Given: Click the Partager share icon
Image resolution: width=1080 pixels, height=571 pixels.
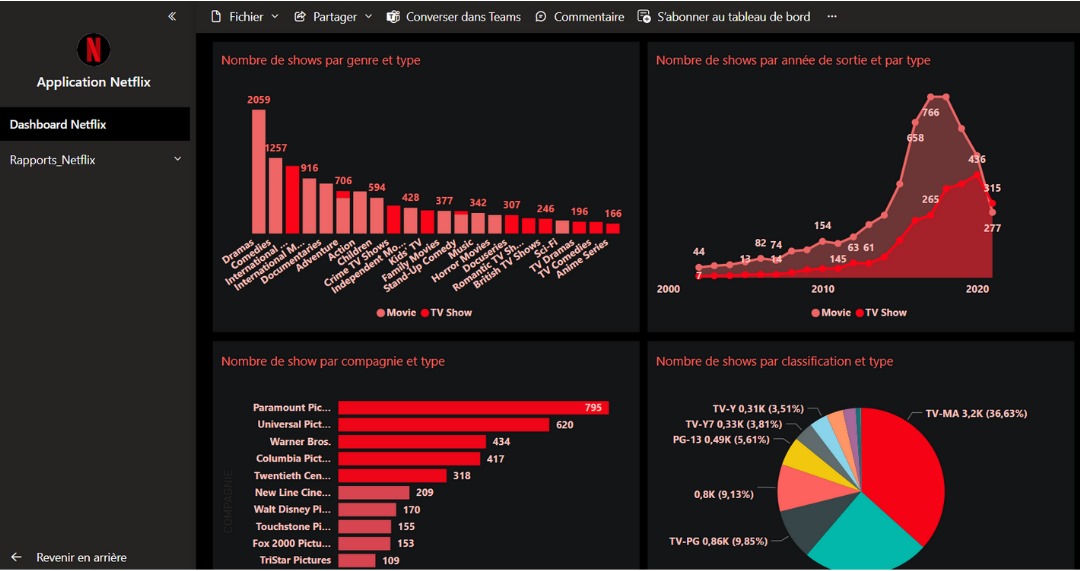Looking at the screenshot, I should (x=300, y=17).
